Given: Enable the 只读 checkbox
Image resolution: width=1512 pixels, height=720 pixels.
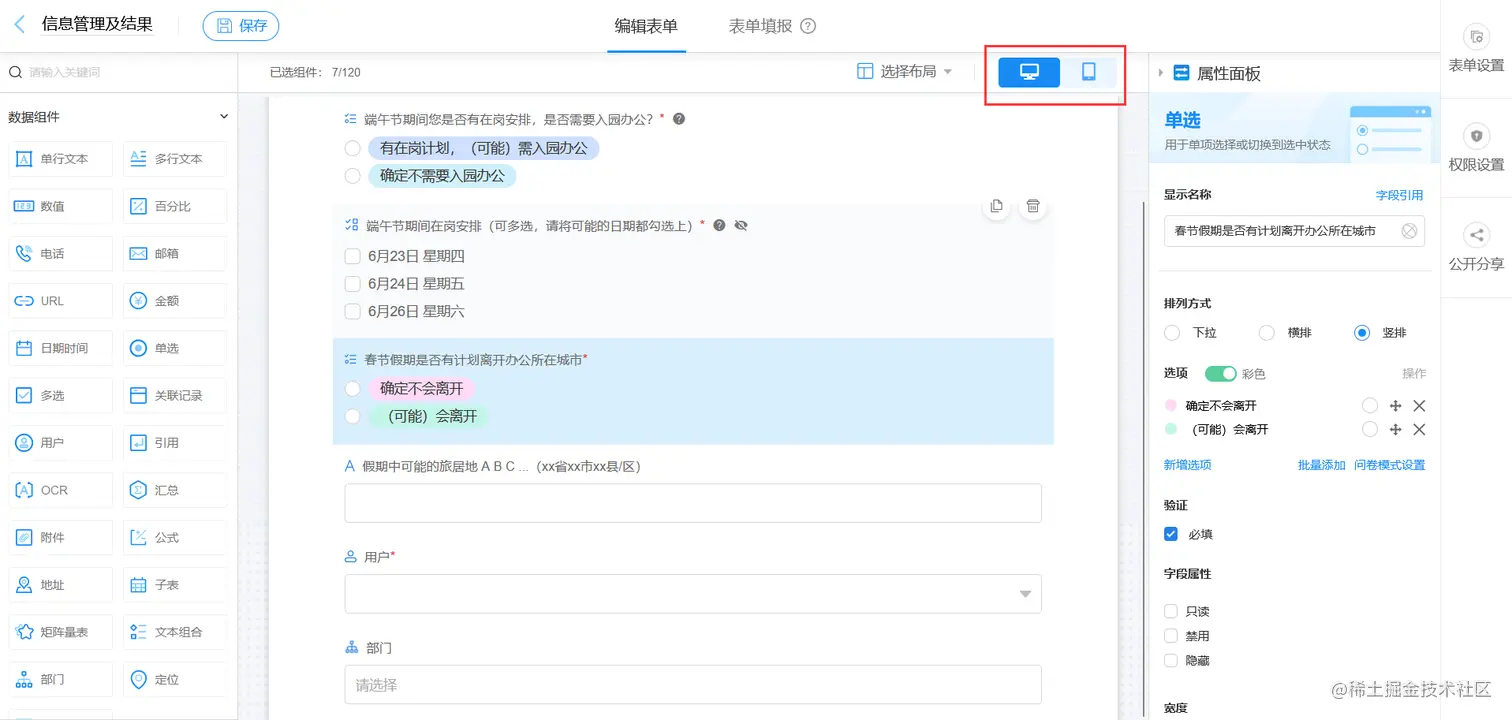Looking at the screenshot, I should pos(1170,611).
